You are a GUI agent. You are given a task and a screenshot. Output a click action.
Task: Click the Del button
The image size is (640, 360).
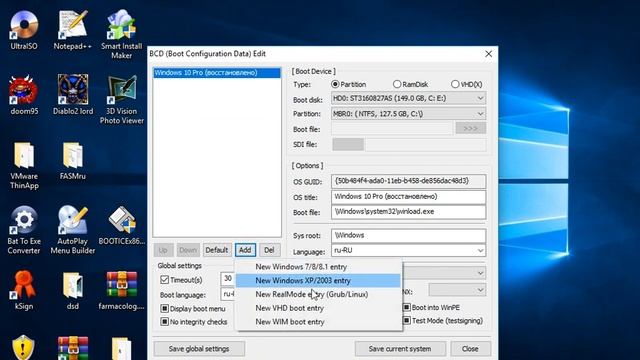click(269, 250)
